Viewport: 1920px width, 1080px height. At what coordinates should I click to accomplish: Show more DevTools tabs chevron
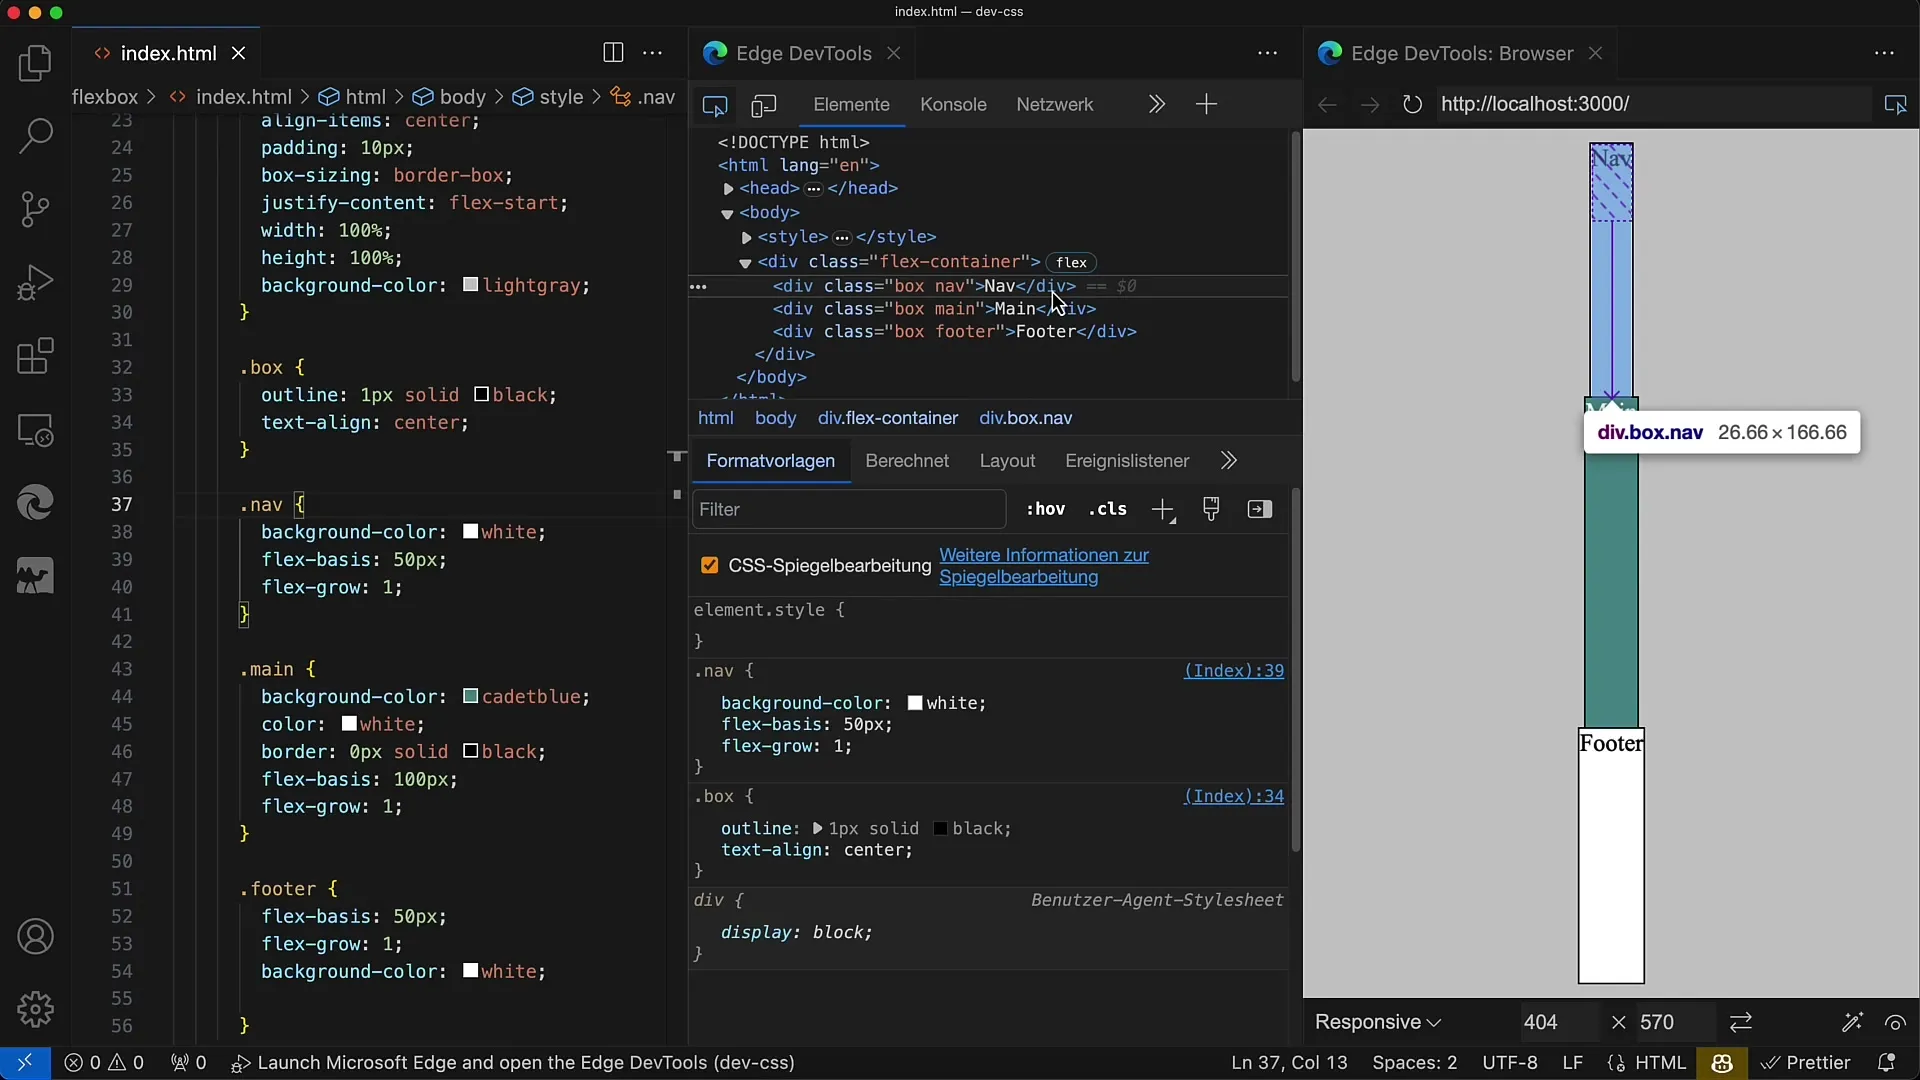click(1156, 104)
